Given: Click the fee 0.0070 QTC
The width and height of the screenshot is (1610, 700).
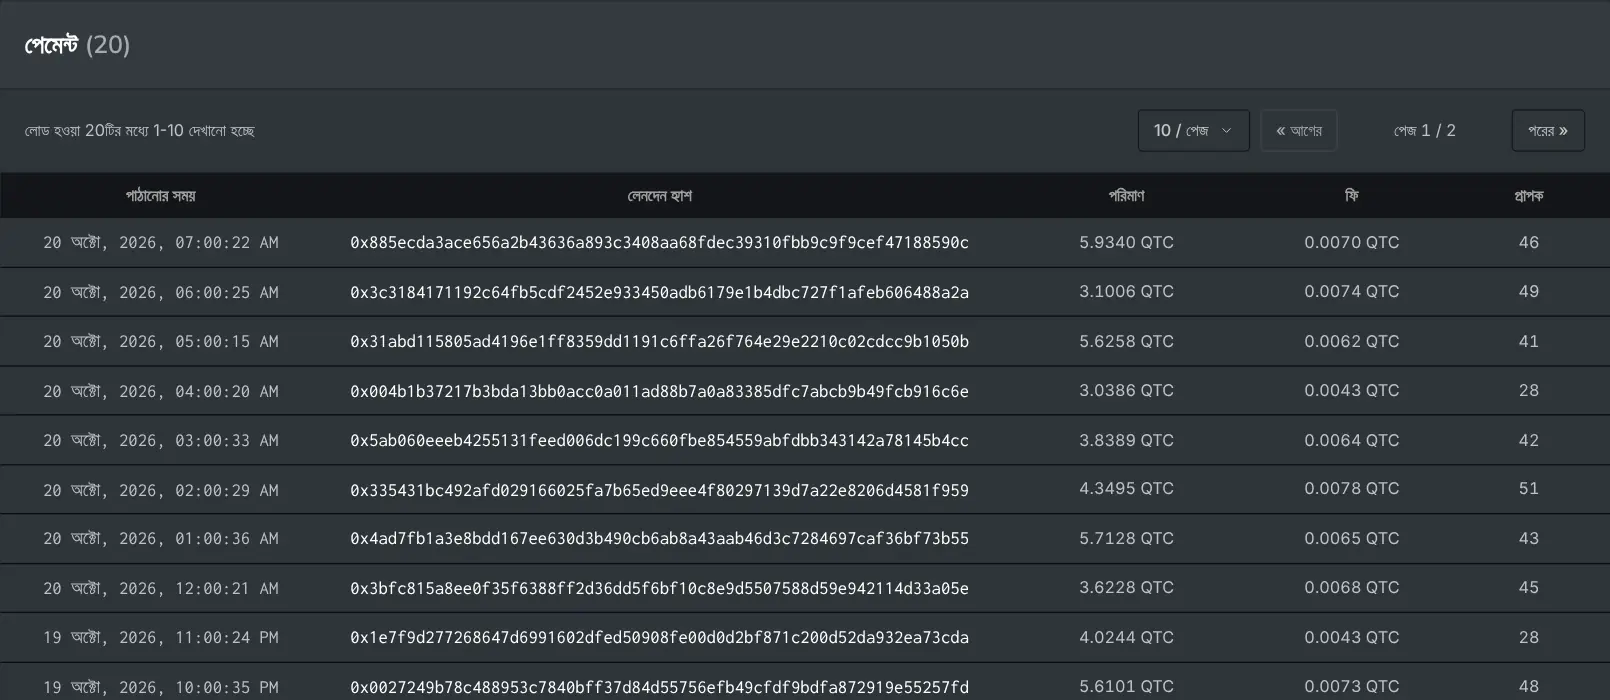Looking at the screenshot, I should click(1352, 242).
